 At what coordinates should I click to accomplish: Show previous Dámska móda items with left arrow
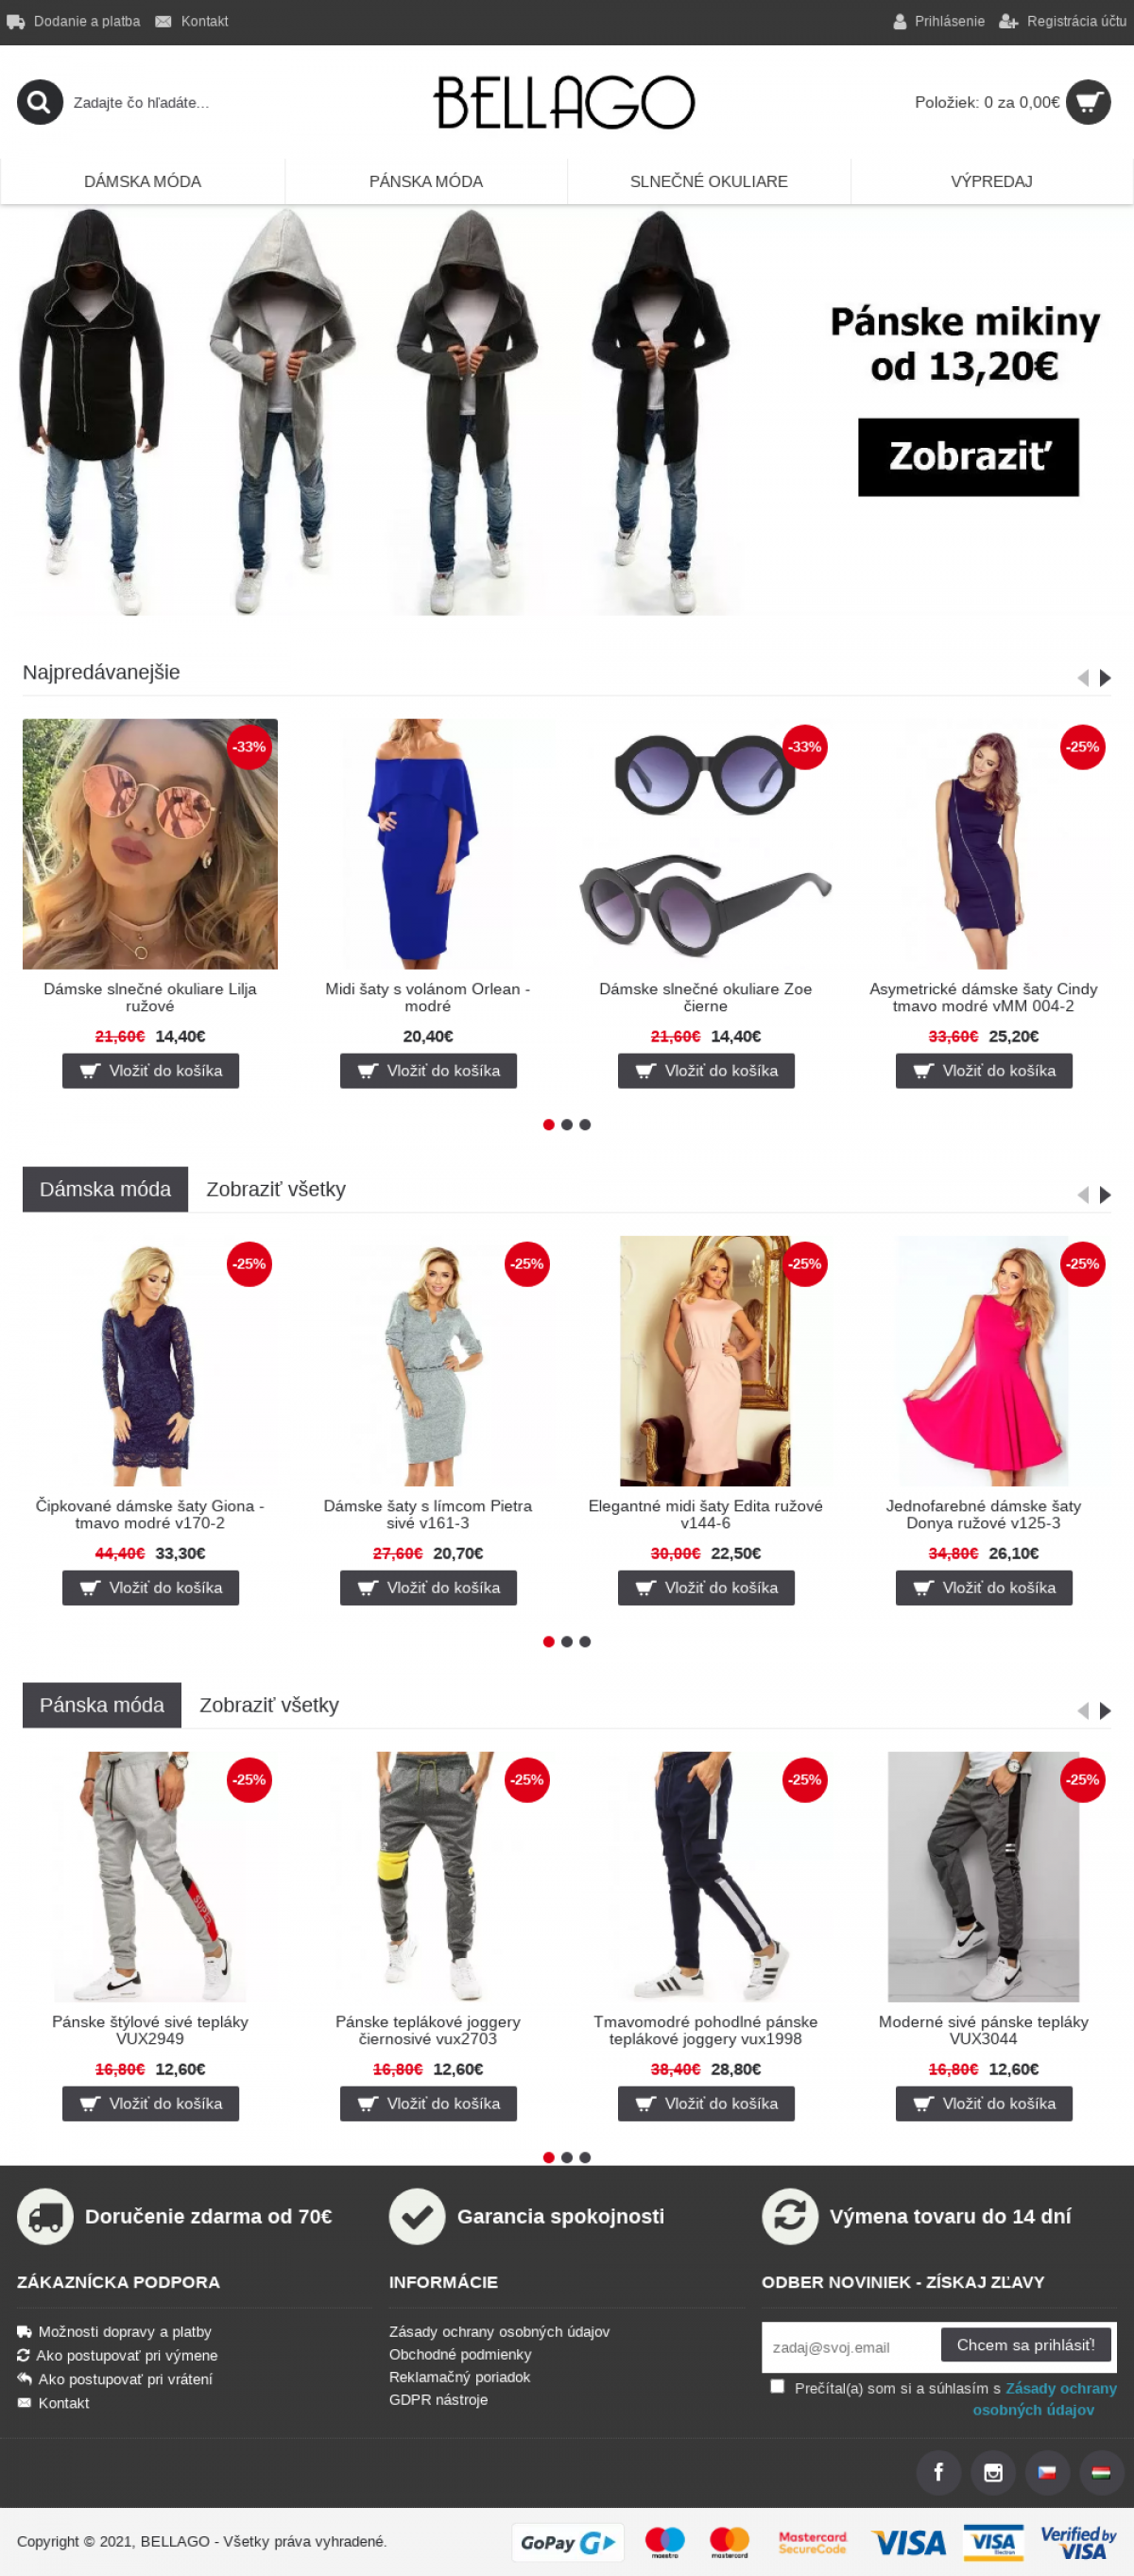(x=1083, y=1195)
